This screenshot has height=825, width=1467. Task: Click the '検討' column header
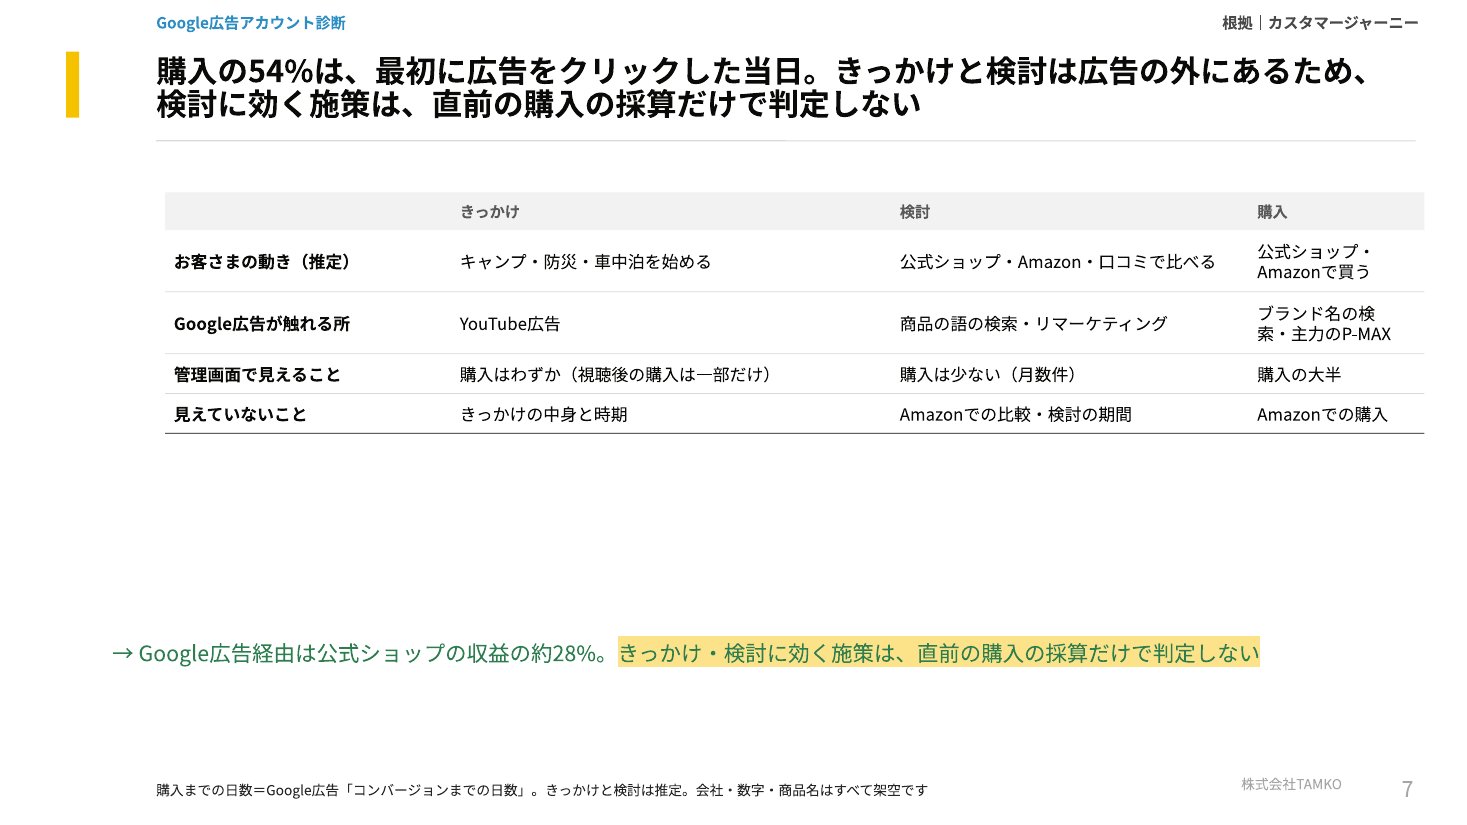pos(914,212)
